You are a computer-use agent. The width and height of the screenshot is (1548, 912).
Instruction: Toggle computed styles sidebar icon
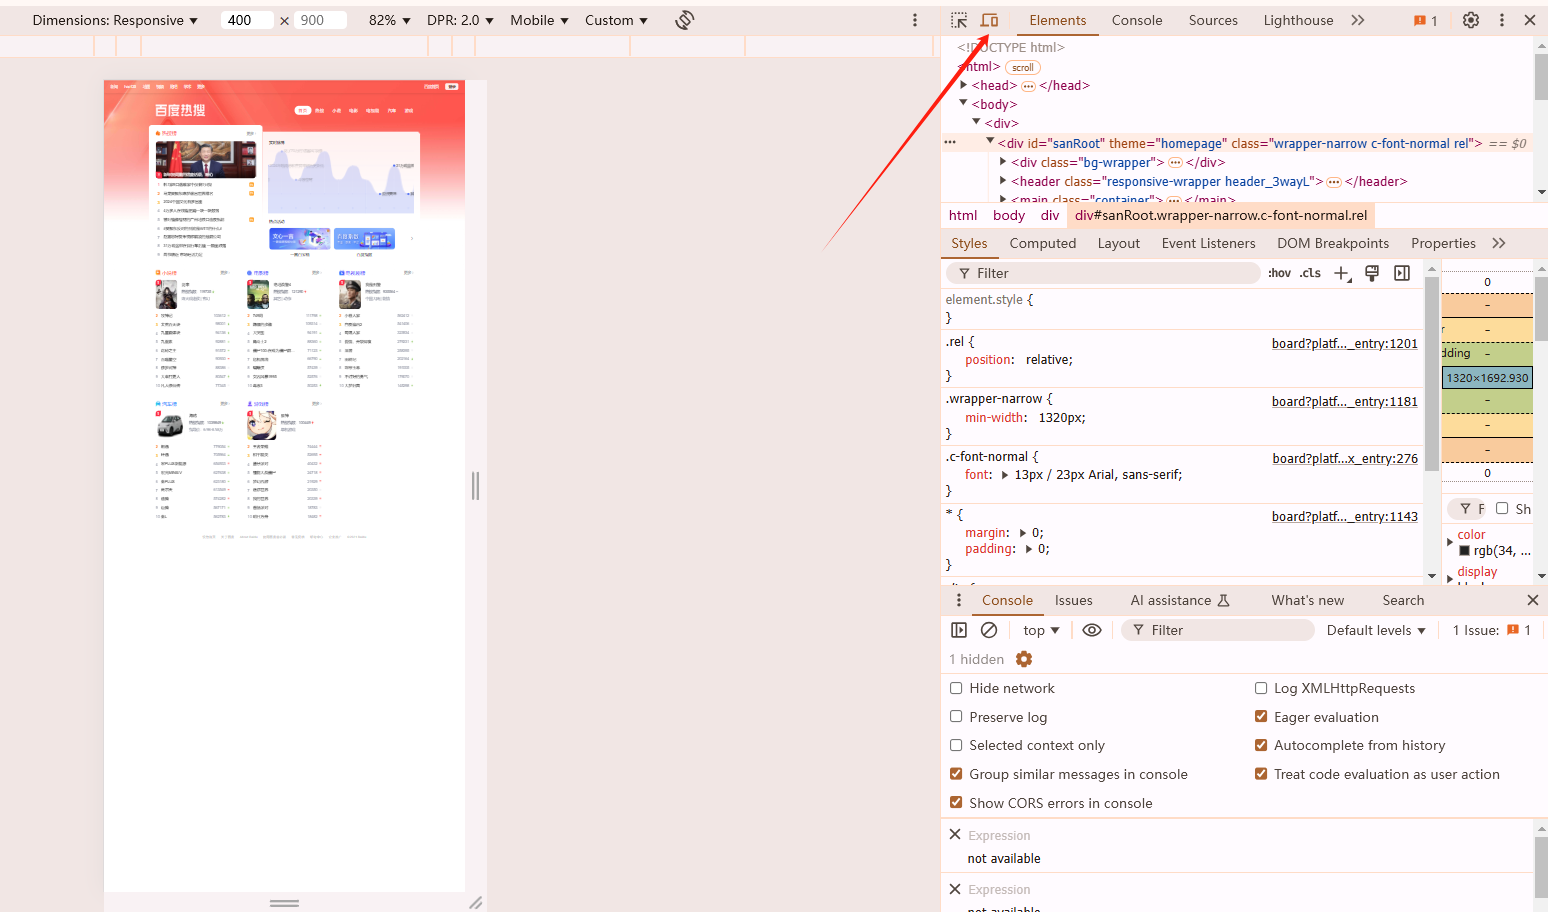[x=1402, y=273]
